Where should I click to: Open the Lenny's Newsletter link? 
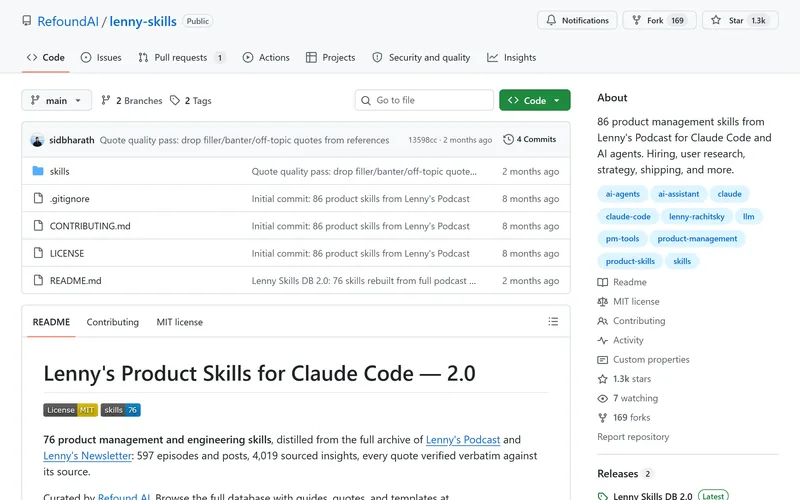point(87,456)
